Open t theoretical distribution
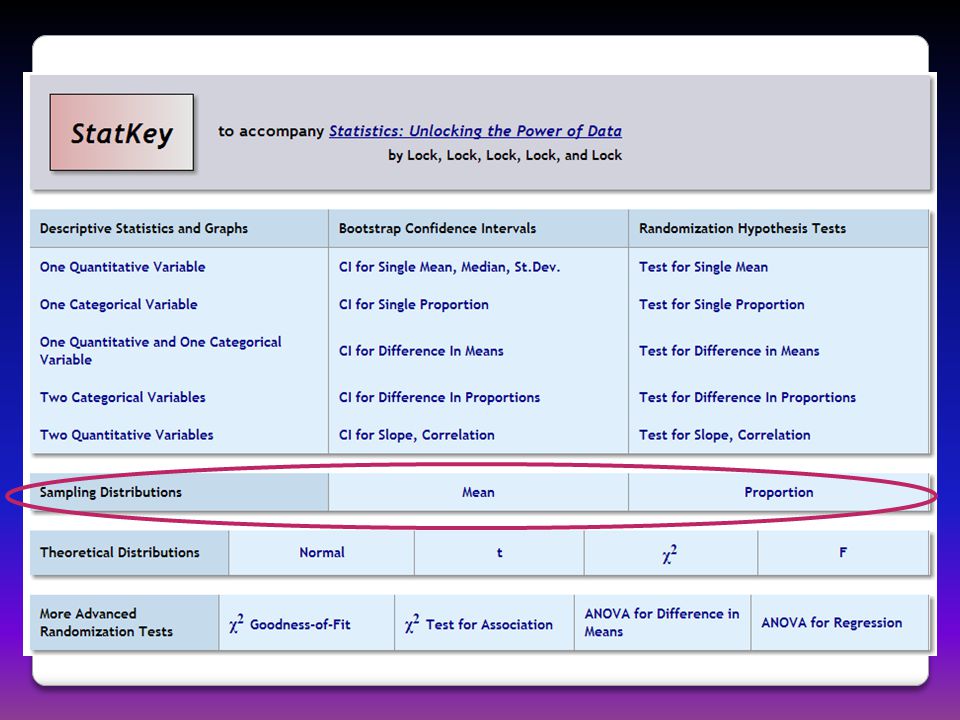 [500, 552]
